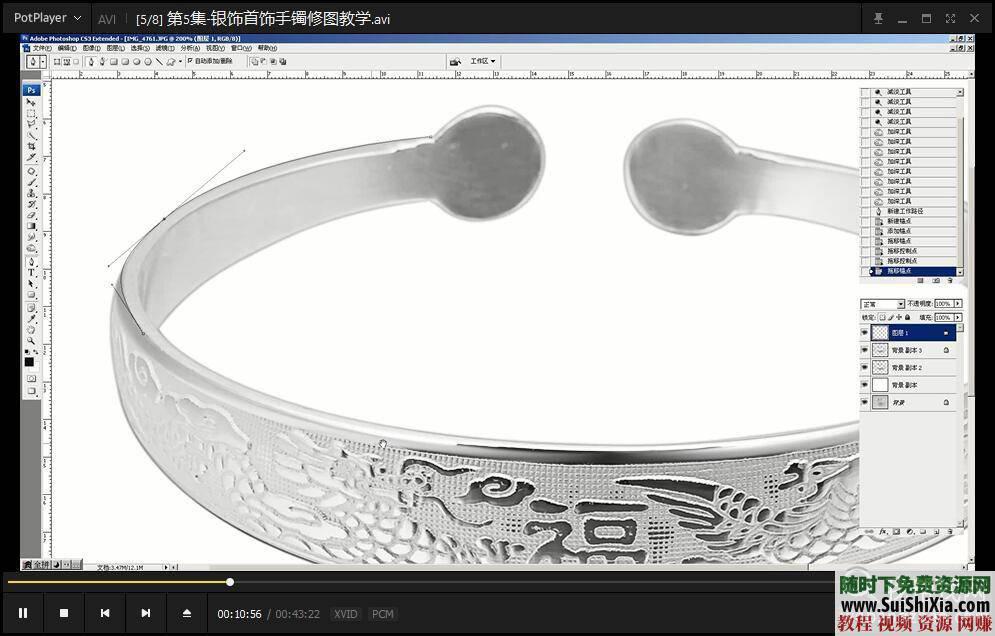Click the eject/open file icon
The image size is (995, 636).
187,613
